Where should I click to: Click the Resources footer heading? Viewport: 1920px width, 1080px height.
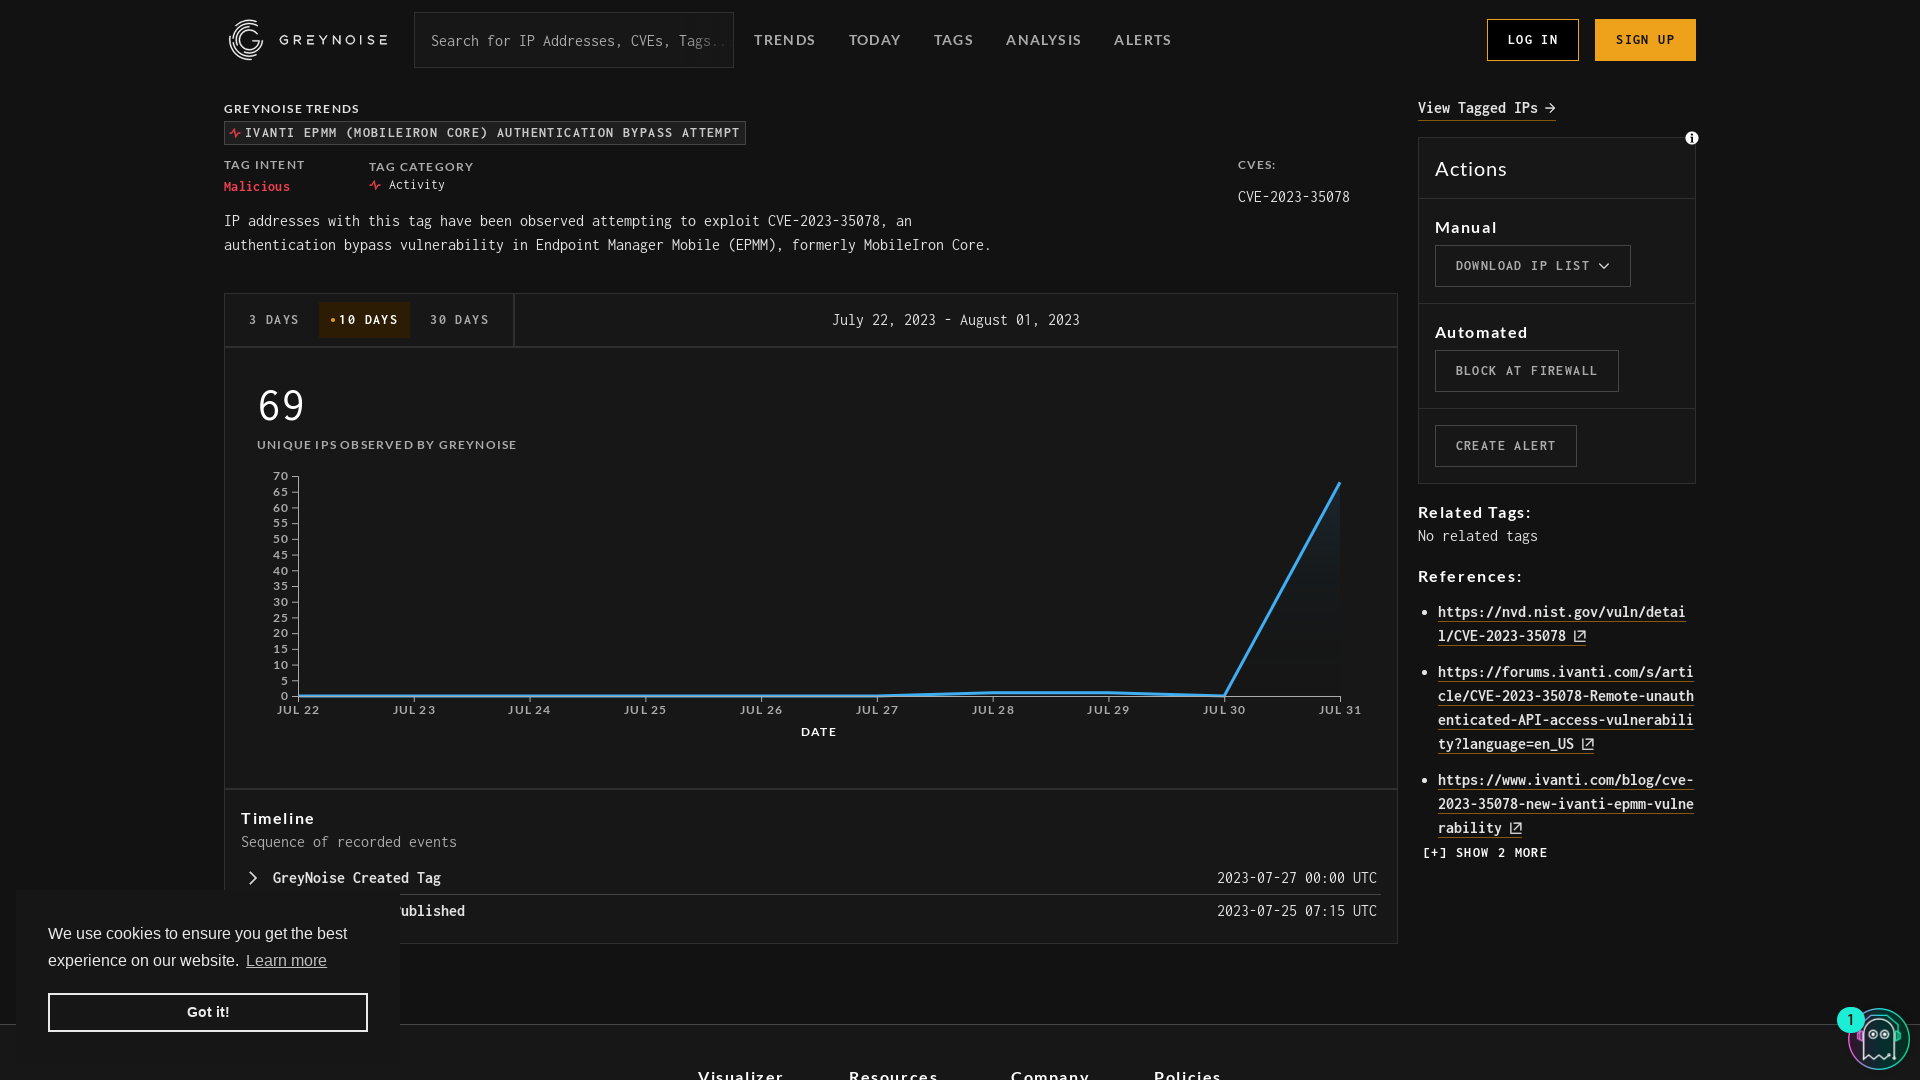[893, 1075]
